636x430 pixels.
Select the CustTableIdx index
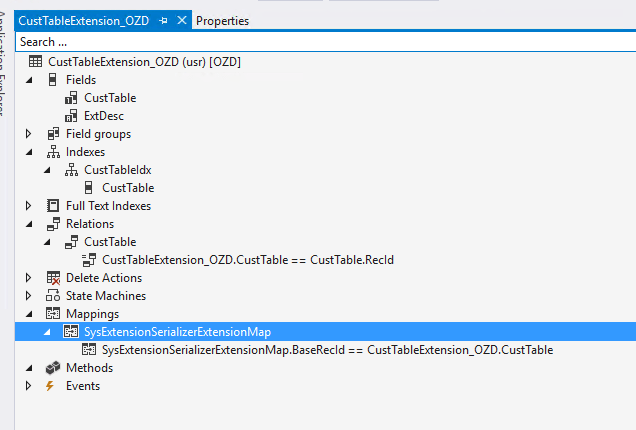pyautogui.click(x=117, y=170)
